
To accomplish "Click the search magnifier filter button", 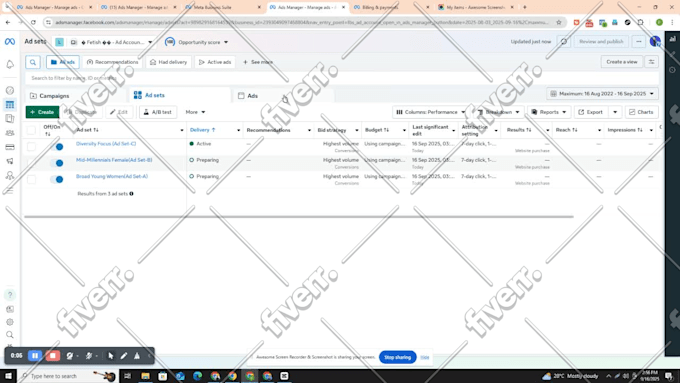I will pyautogui.click(x=33, y=62).
